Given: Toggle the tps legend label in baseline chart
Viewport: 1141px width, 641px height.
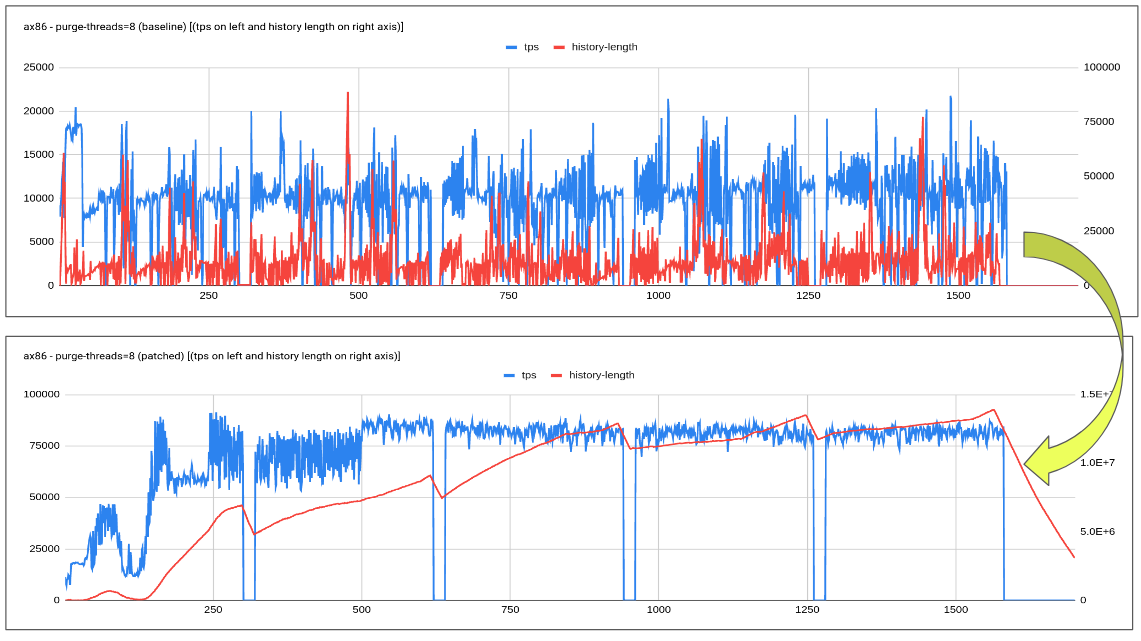Looking at the screenshot, I should point(531,47).
